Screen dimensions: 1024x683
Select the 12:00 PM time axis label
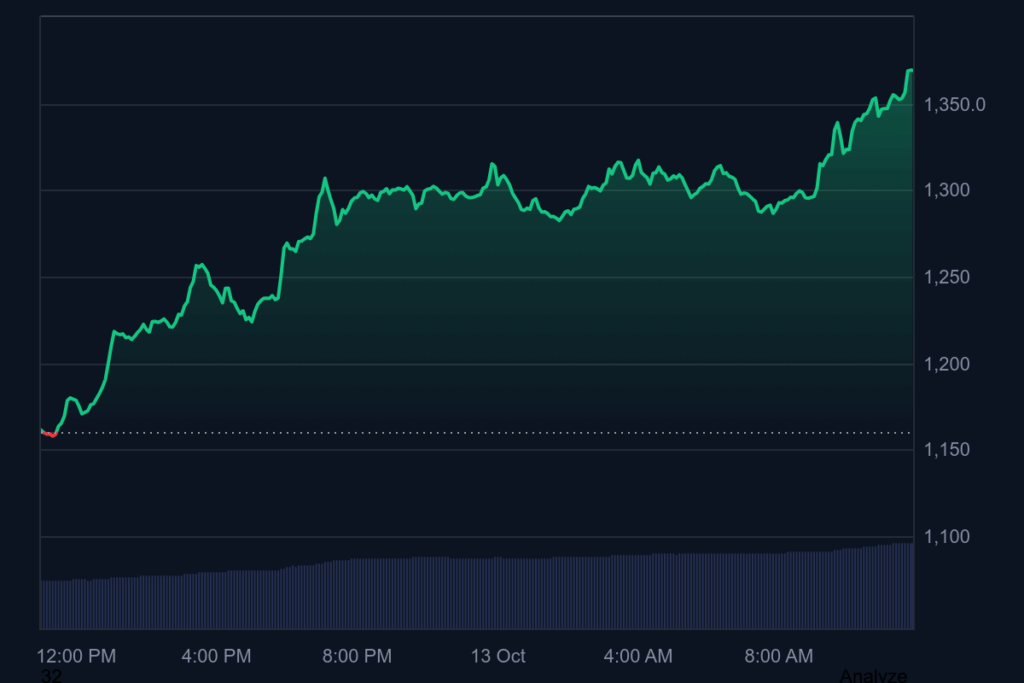coord(76,656)
